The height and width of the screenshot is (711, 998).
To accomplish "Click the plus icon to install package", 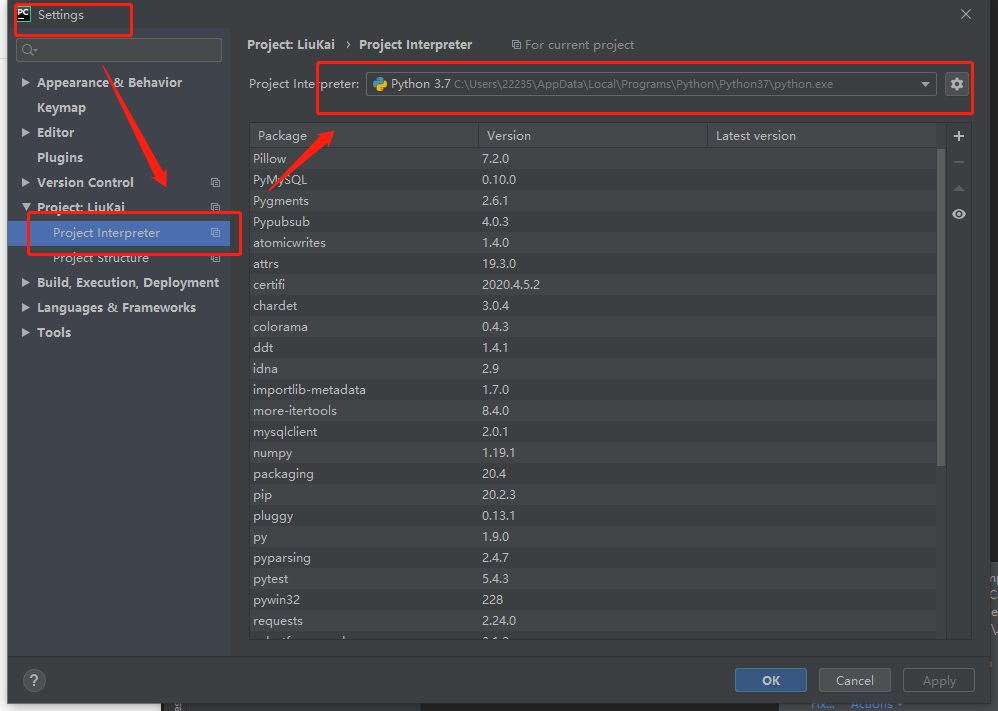I will [x=959, y=136].
